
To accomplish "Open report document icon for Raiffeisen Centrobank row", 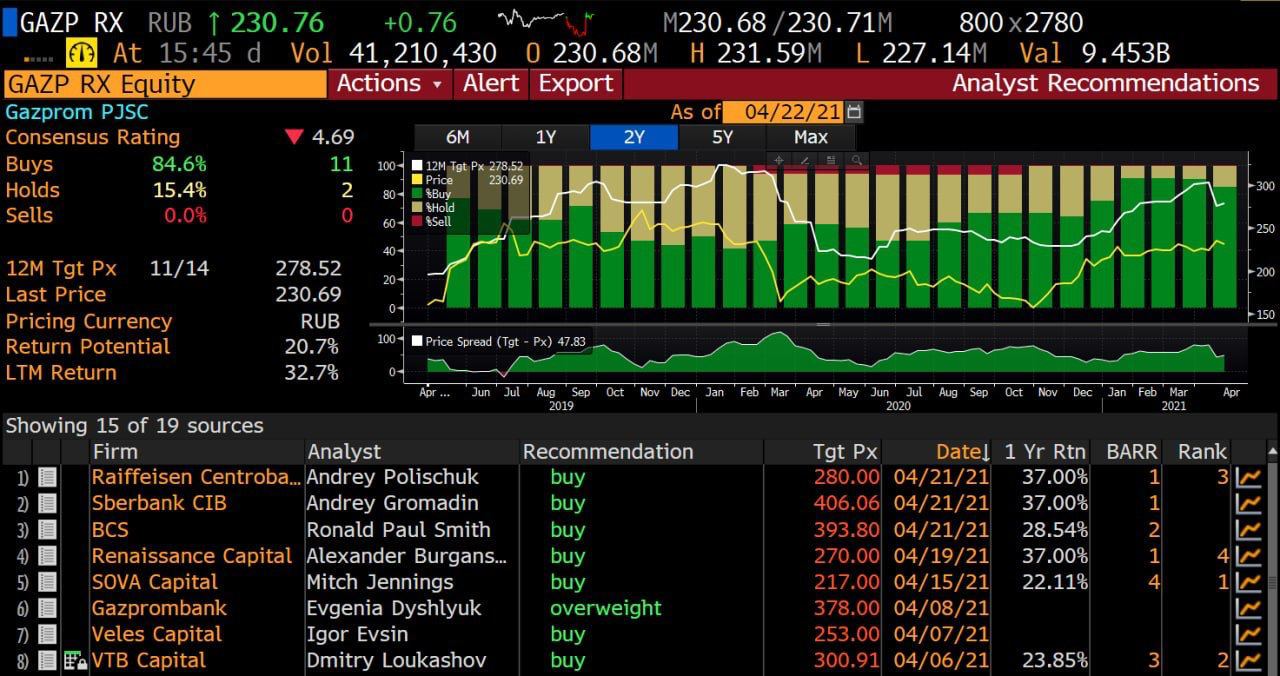I will pyautogui.click(x=47, y=478).
